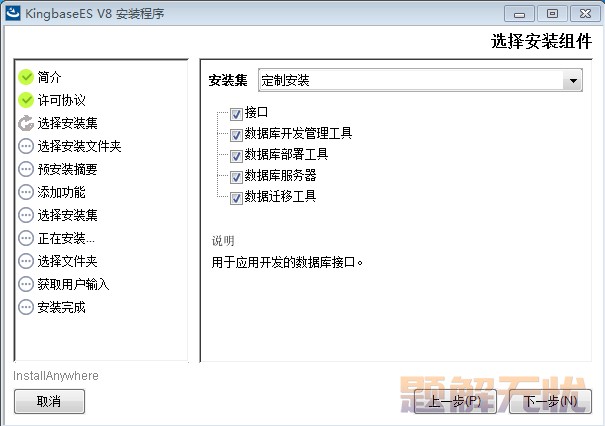
Task: Select the 数据库开发管理工具 tree label
Action: (x=298, y=134)
